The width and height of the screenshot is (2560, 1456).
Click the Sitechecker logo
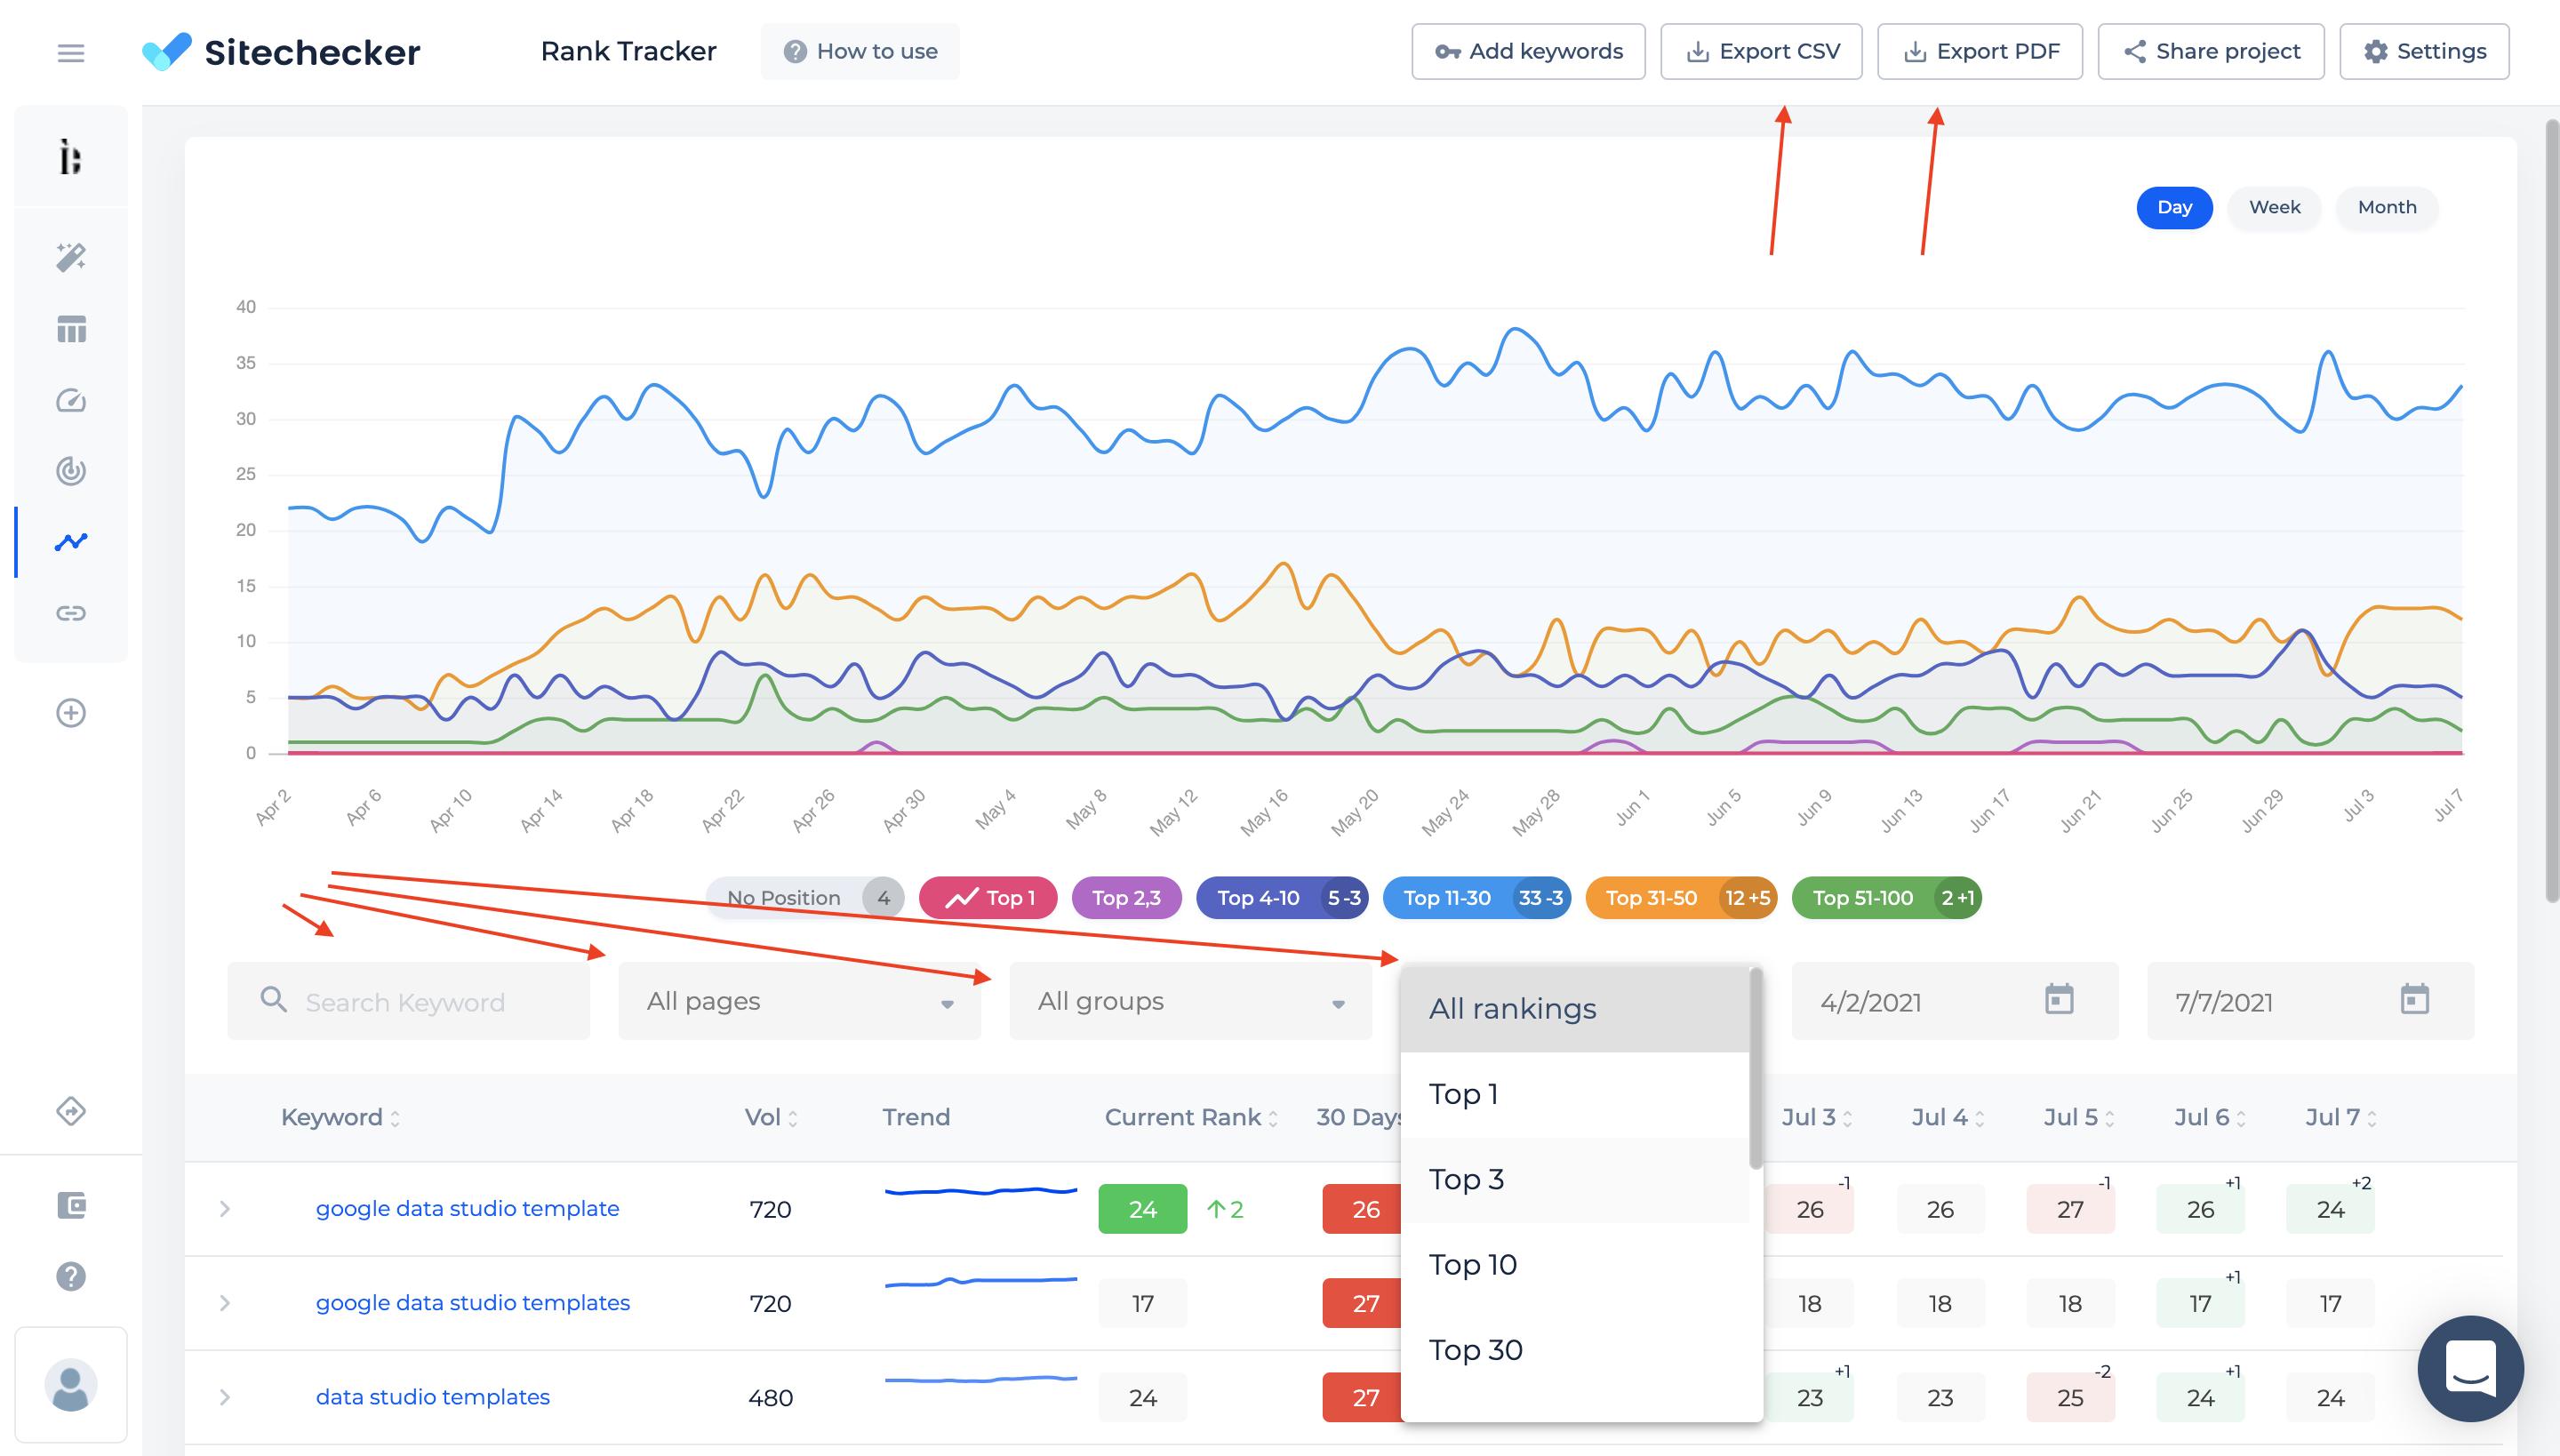coord(281,52)
